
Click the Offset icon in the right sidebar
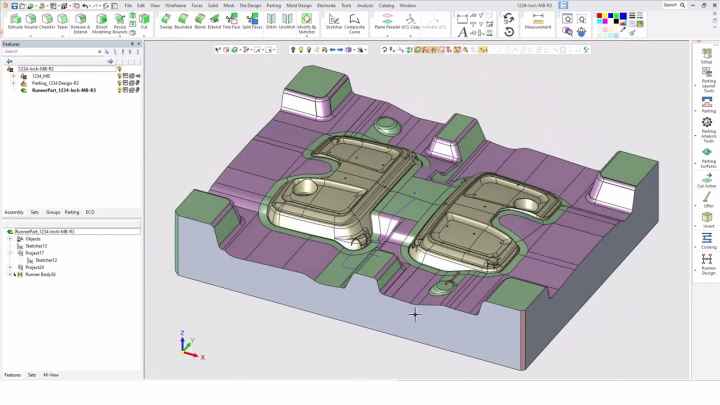coord(707,198)
